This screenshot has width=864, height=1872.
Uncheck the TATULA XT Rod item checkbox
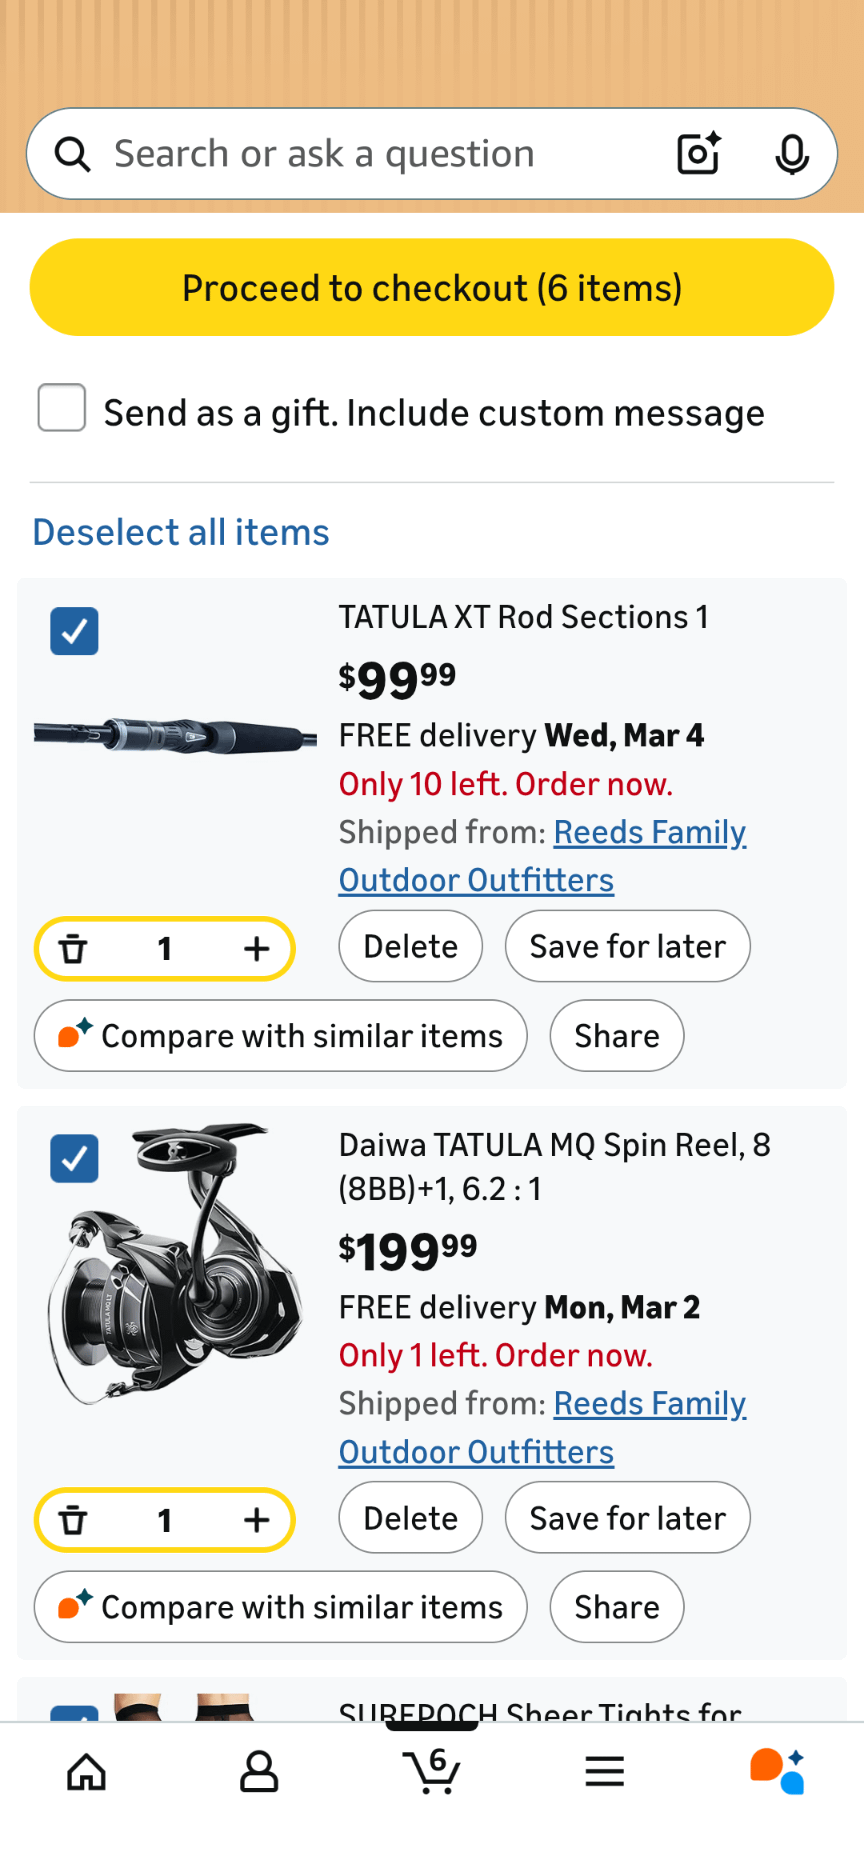[x=75, y=631]
